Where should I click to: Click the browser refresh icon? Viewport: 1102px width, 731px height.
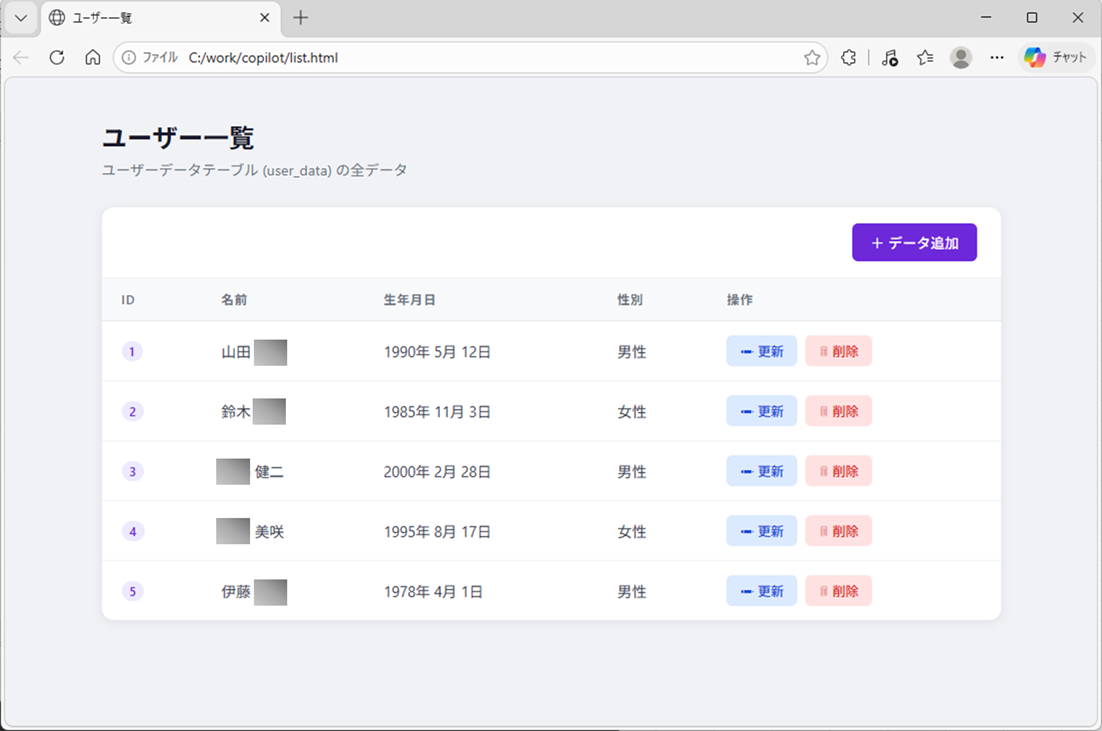click(x=57, y=58)
